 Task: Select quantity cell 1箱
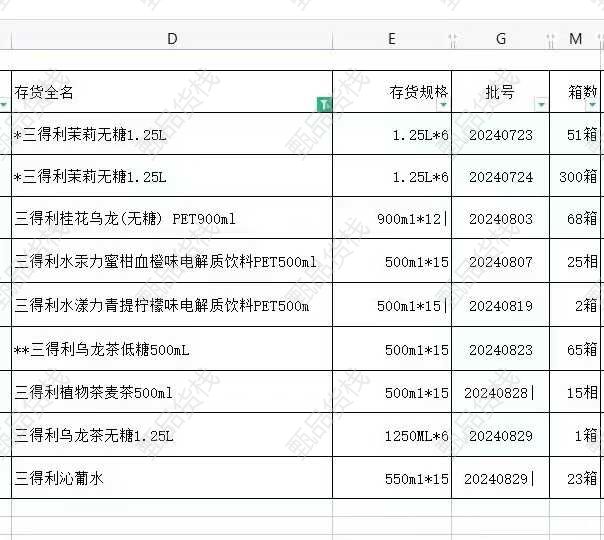click(575, 435)
